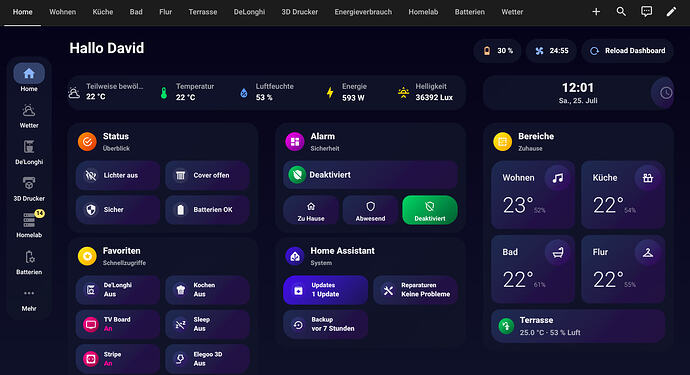This screenshot has height=375, width=690.
Task: Click the 30 % battery chip
Action: pyautogui.click(x=498, y=51)
